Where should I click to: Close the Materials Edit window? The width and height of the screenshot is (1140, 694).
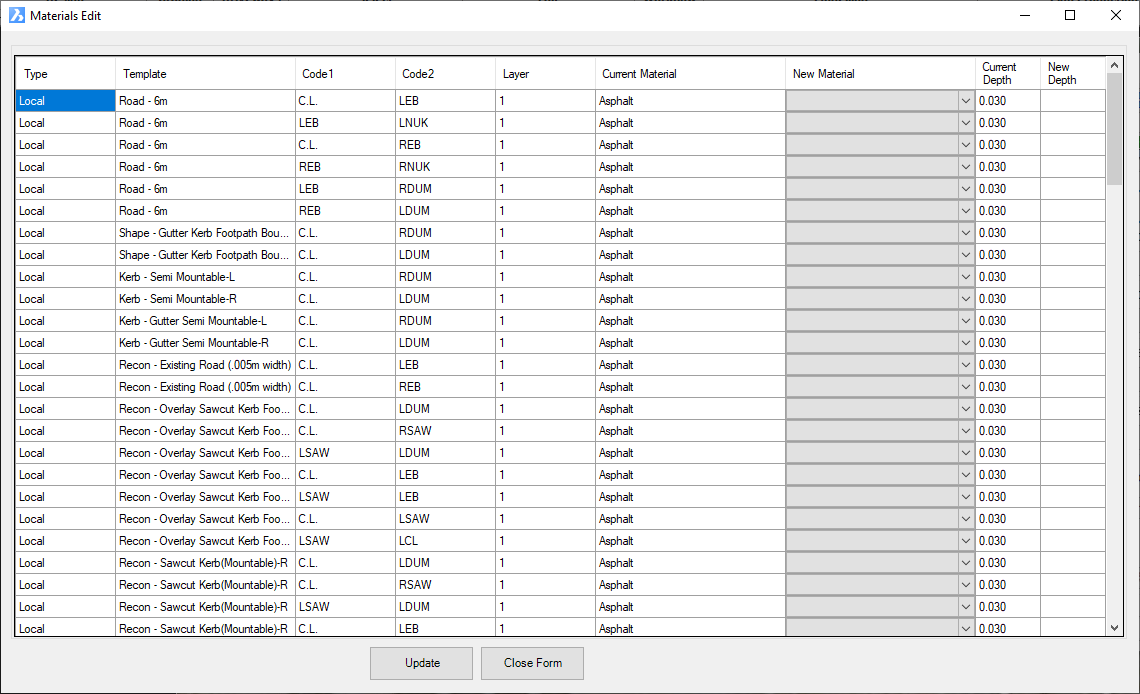1116,15
